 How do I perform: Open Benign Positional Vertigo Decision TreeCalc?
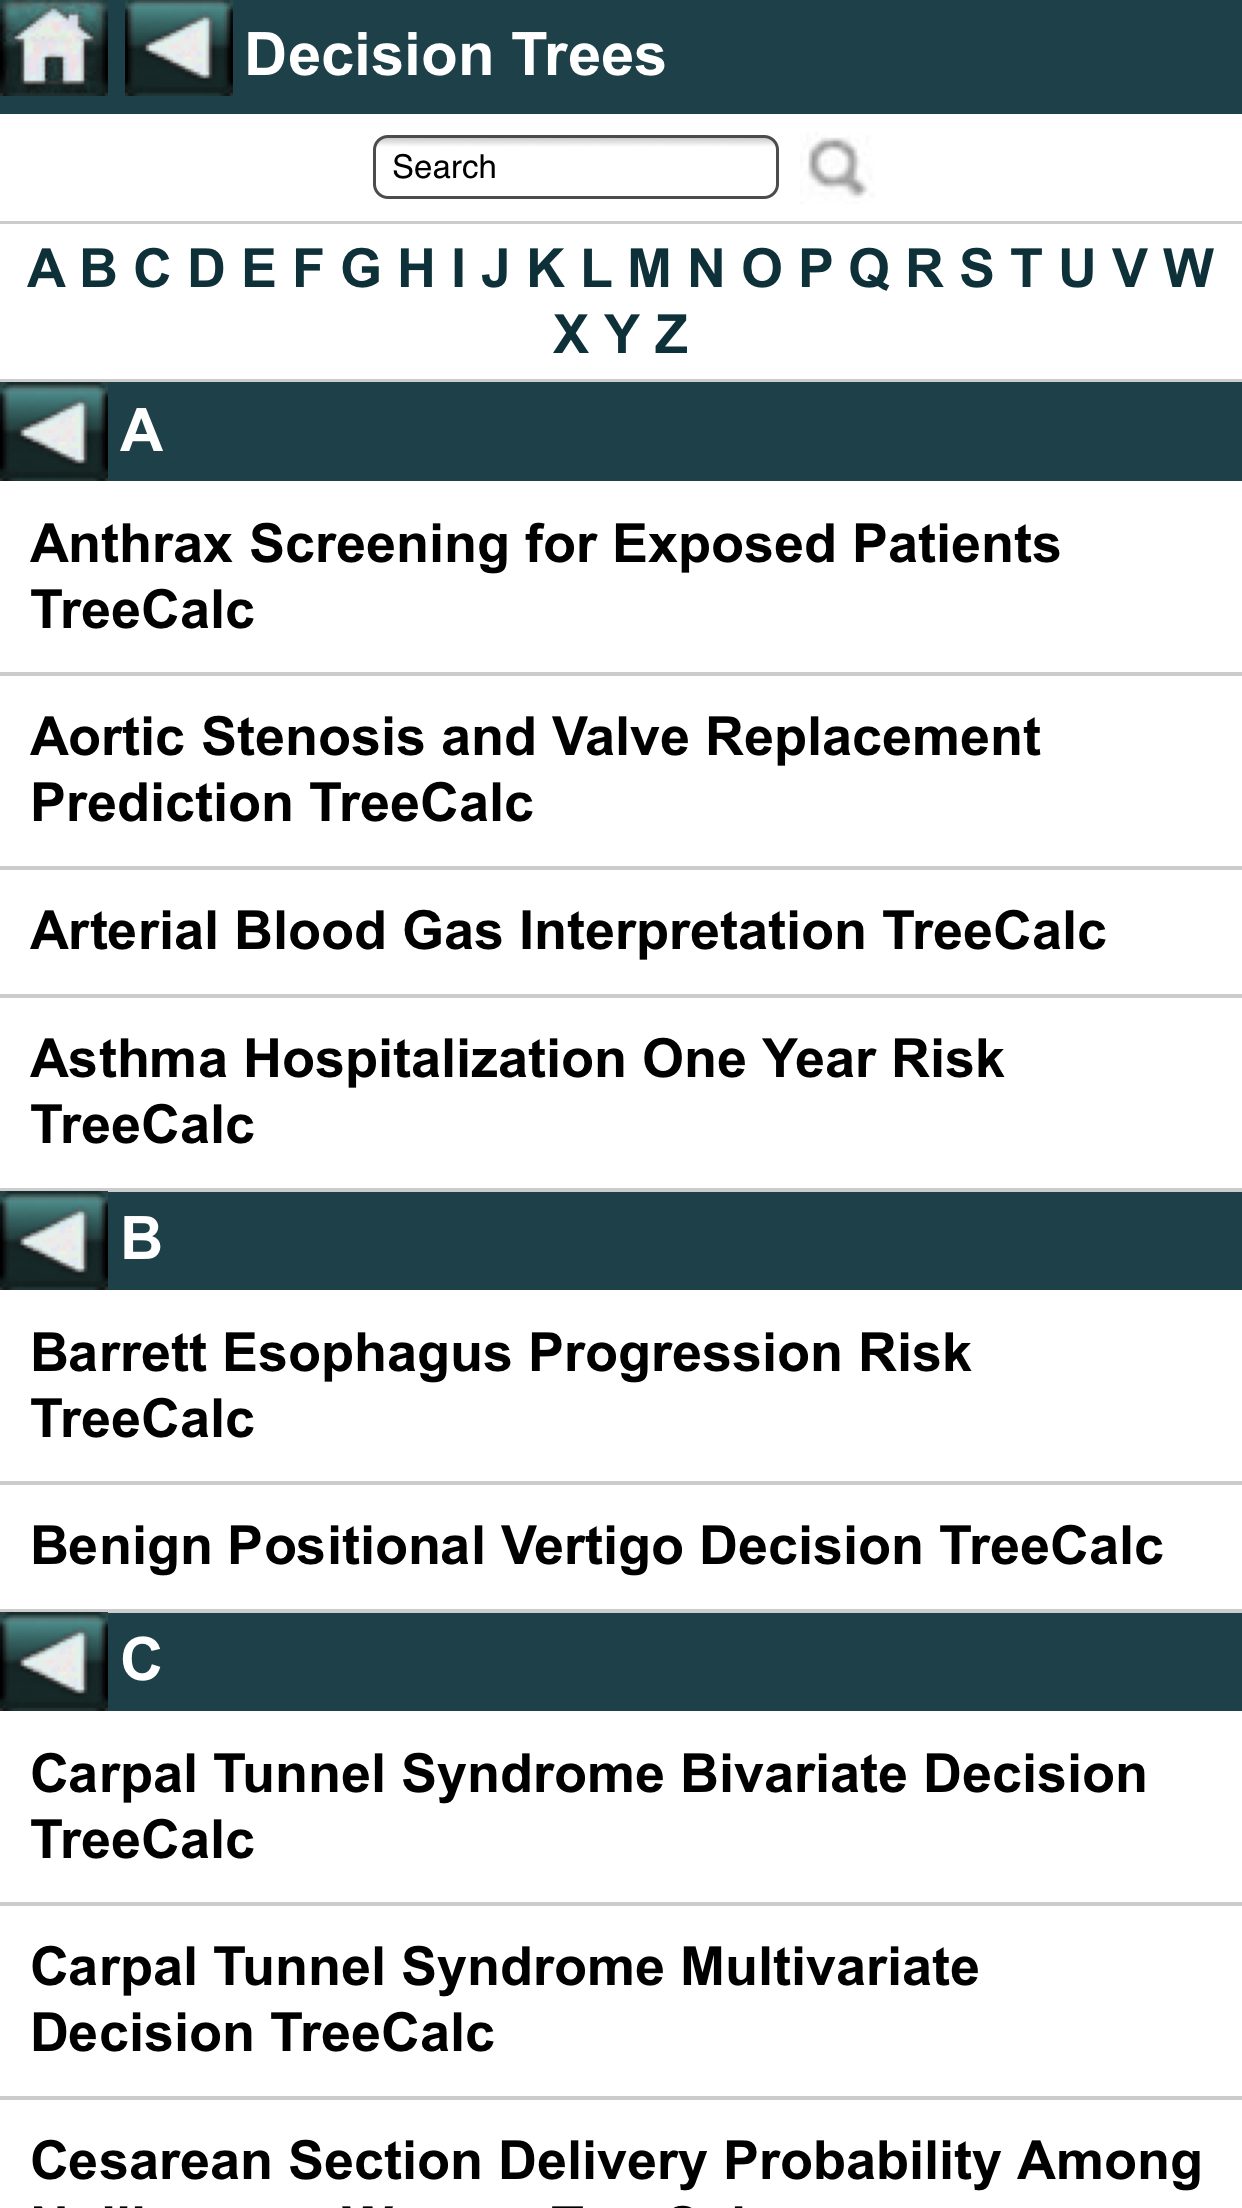[x=597, y=1546]
